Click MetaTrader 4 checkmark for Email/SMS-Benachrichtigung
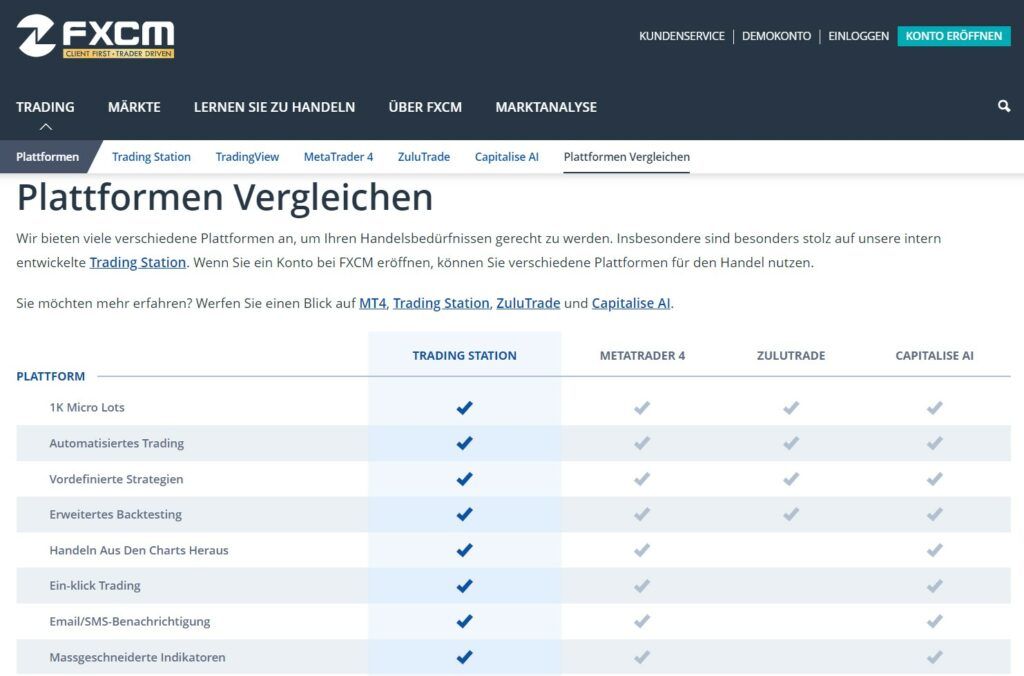Viewport: 1024px width, 676px height. (642, 620)
